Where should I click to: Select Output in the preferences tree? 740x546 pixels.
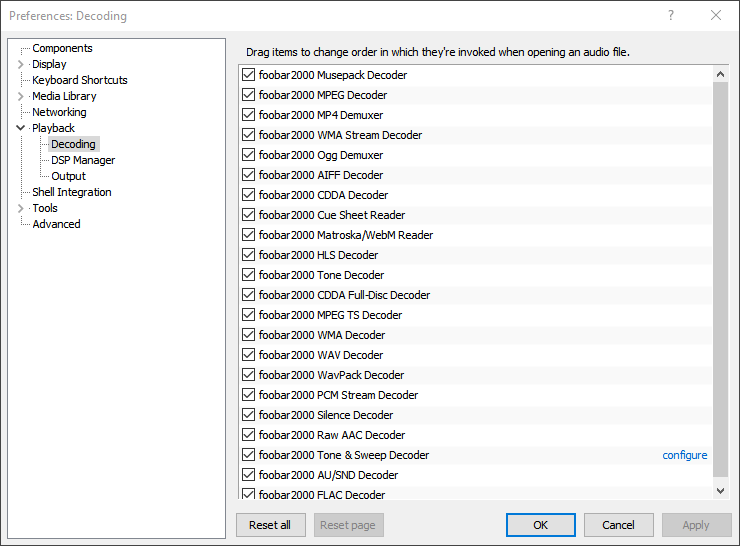click(69, 176)
